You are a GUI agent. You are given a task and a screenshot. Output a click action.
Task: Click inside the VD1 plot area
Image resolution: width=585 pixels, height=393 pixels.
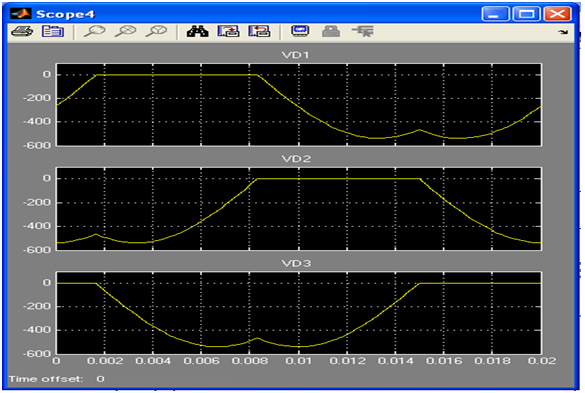(298, 105)
